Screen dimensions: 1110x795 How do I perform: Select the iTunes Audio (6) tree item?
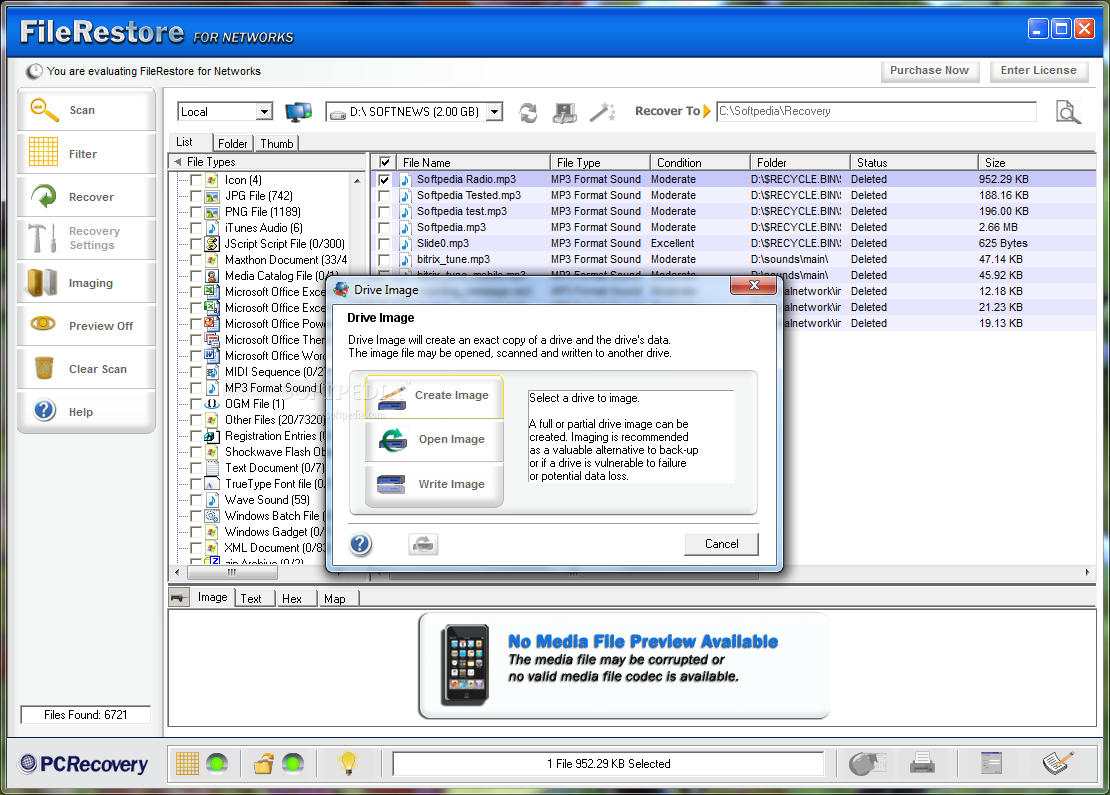(x=263, y=228)
